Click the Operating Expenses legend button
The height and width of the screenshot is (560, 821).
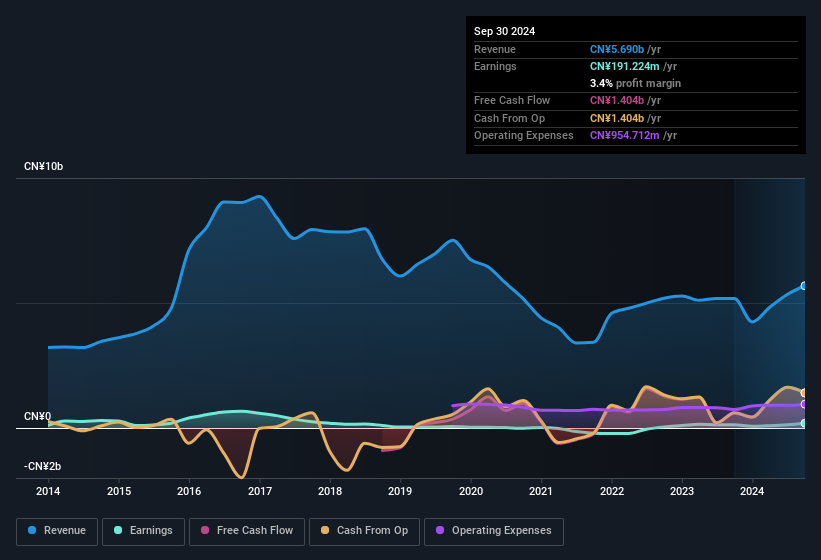494,531
